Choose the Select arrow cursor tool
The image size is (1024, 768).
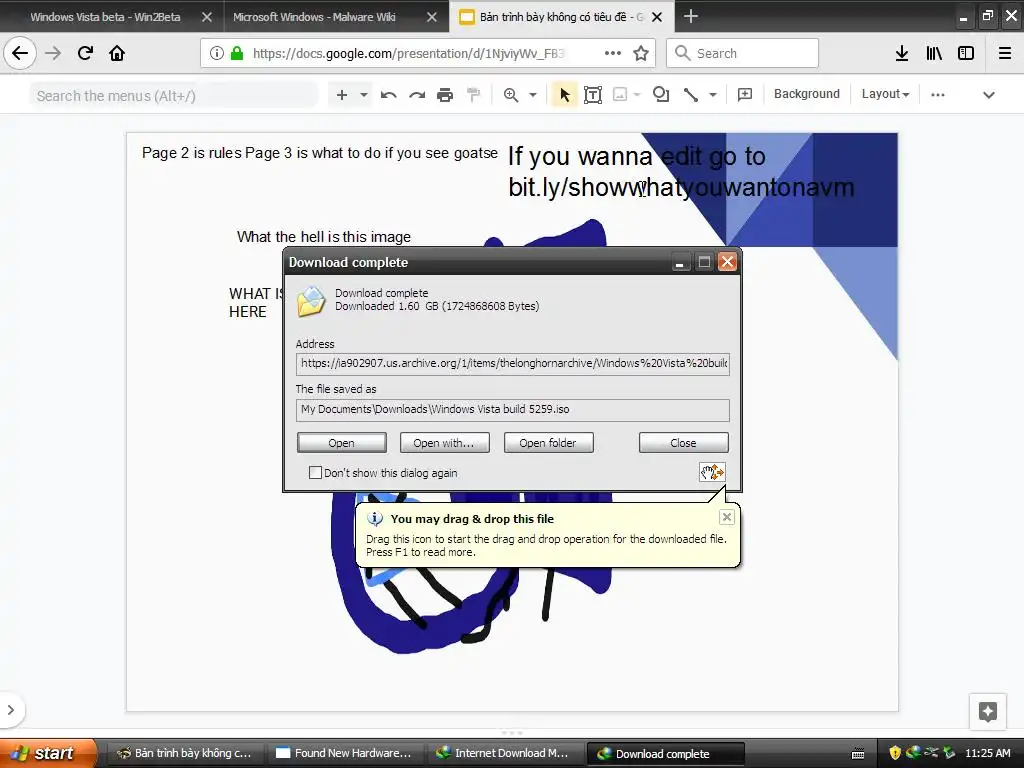(564, 95)
